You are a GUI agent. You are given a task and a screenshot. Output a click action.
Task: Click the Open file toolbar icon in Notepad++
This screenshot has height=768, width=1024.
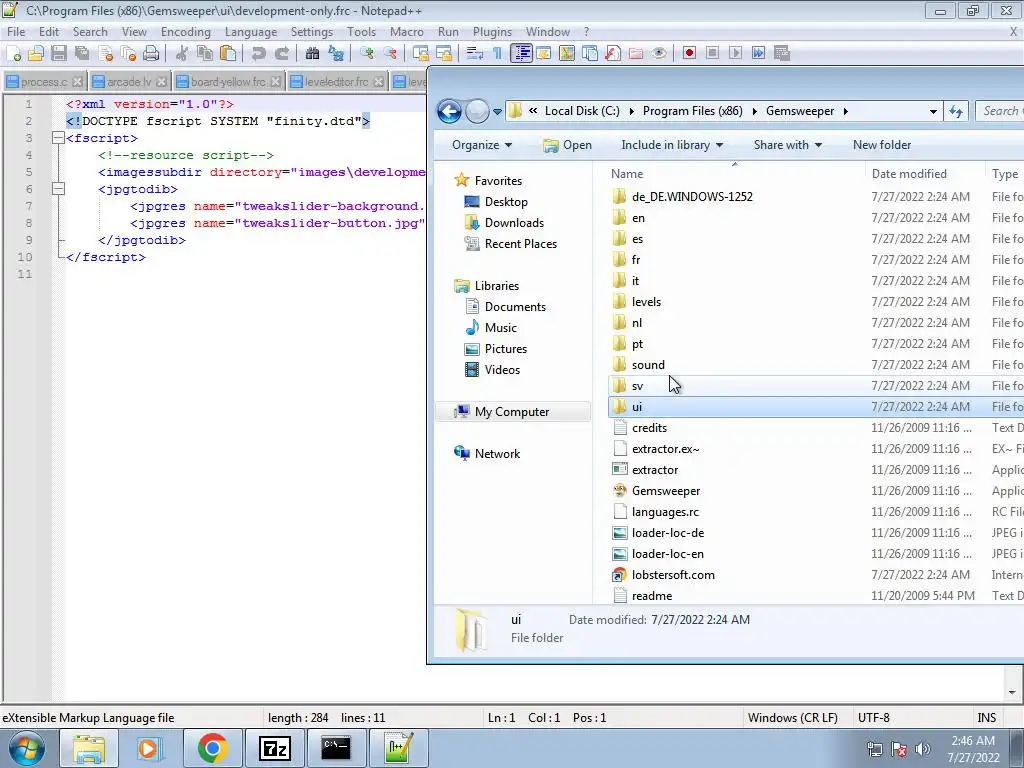click(36, 54)
